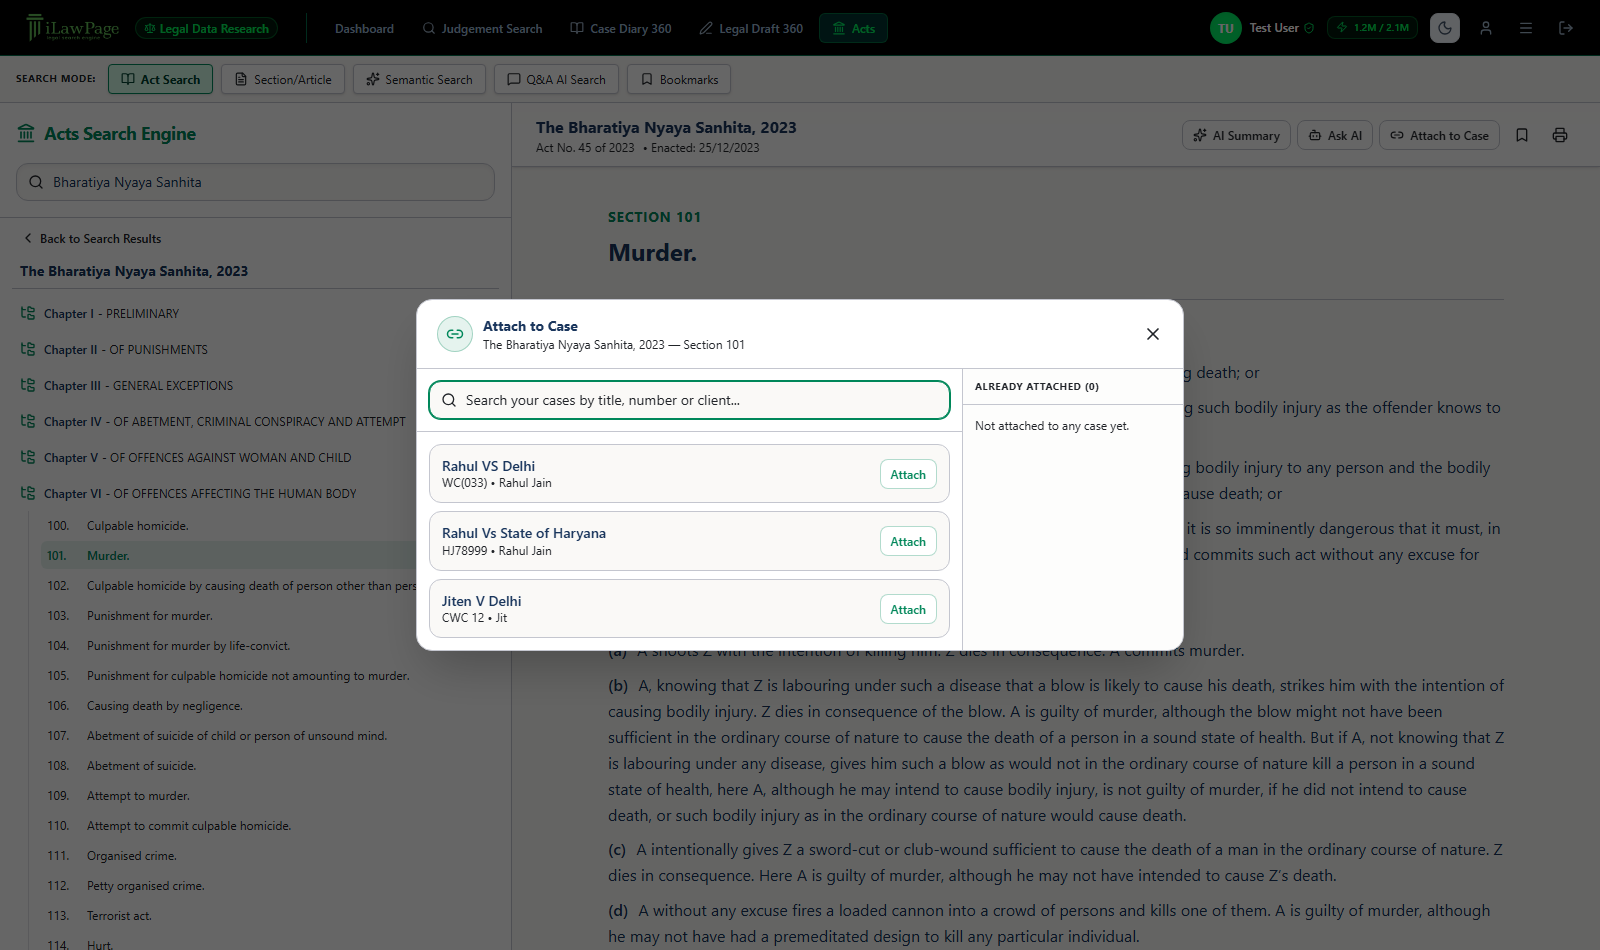Image resolution: width=1600 pixels, height=950 pixels.
Task: Bookmark this act with bookmark icon
Action: click(1522, 135)
